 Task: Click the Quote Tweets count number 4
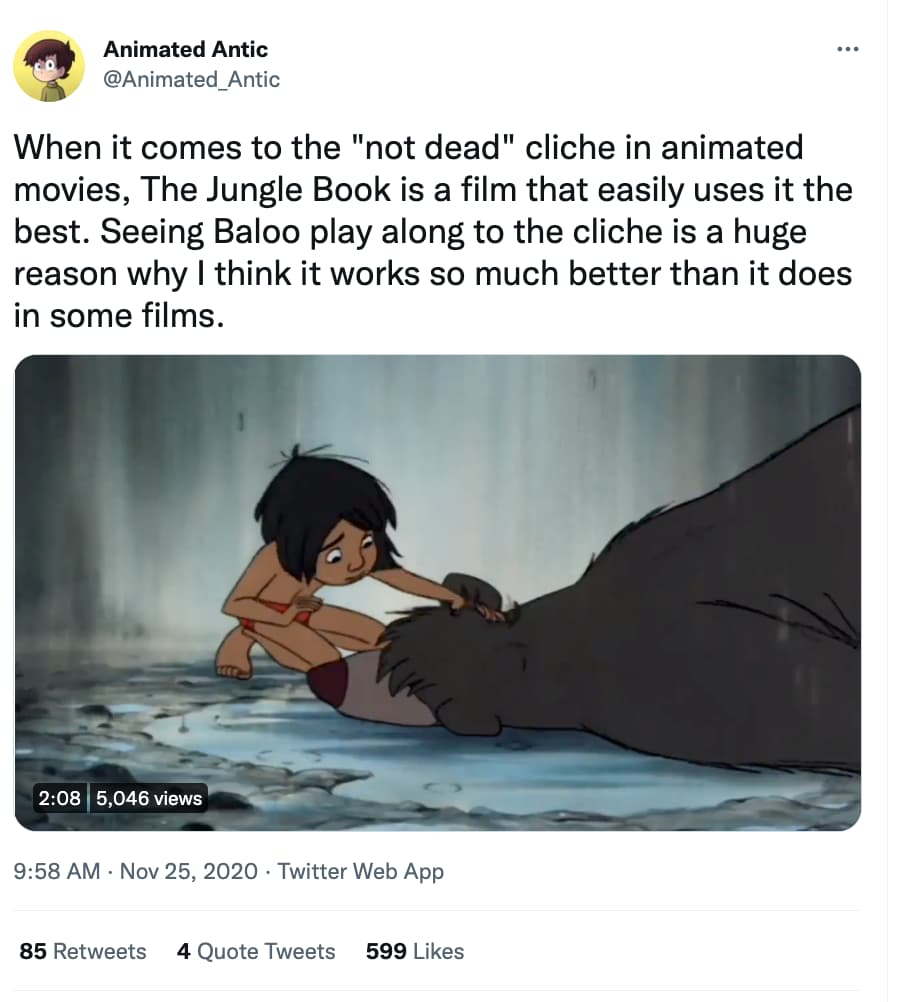coord(182,951)
